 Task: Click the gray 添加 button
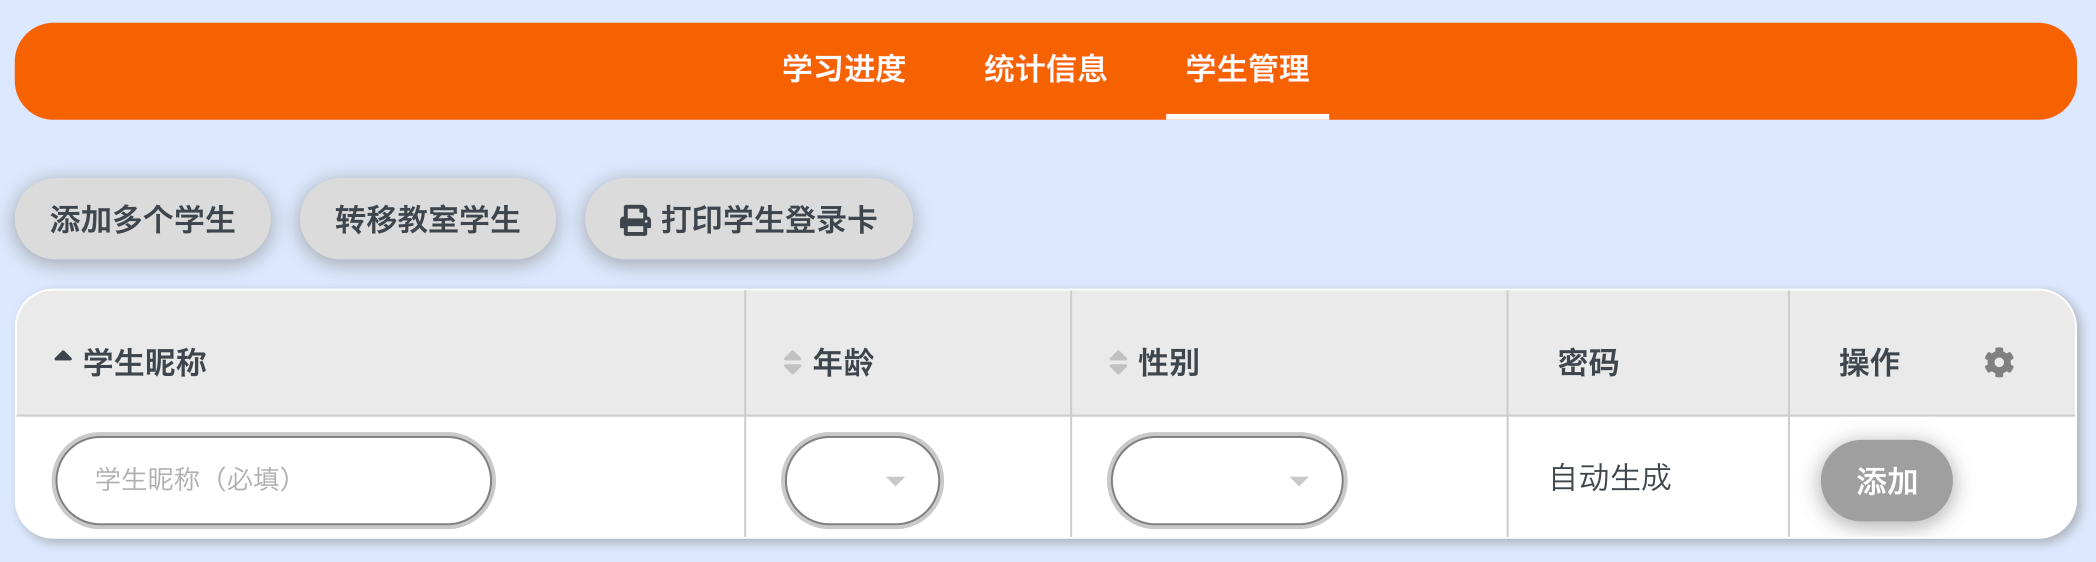click(1886, 481)
